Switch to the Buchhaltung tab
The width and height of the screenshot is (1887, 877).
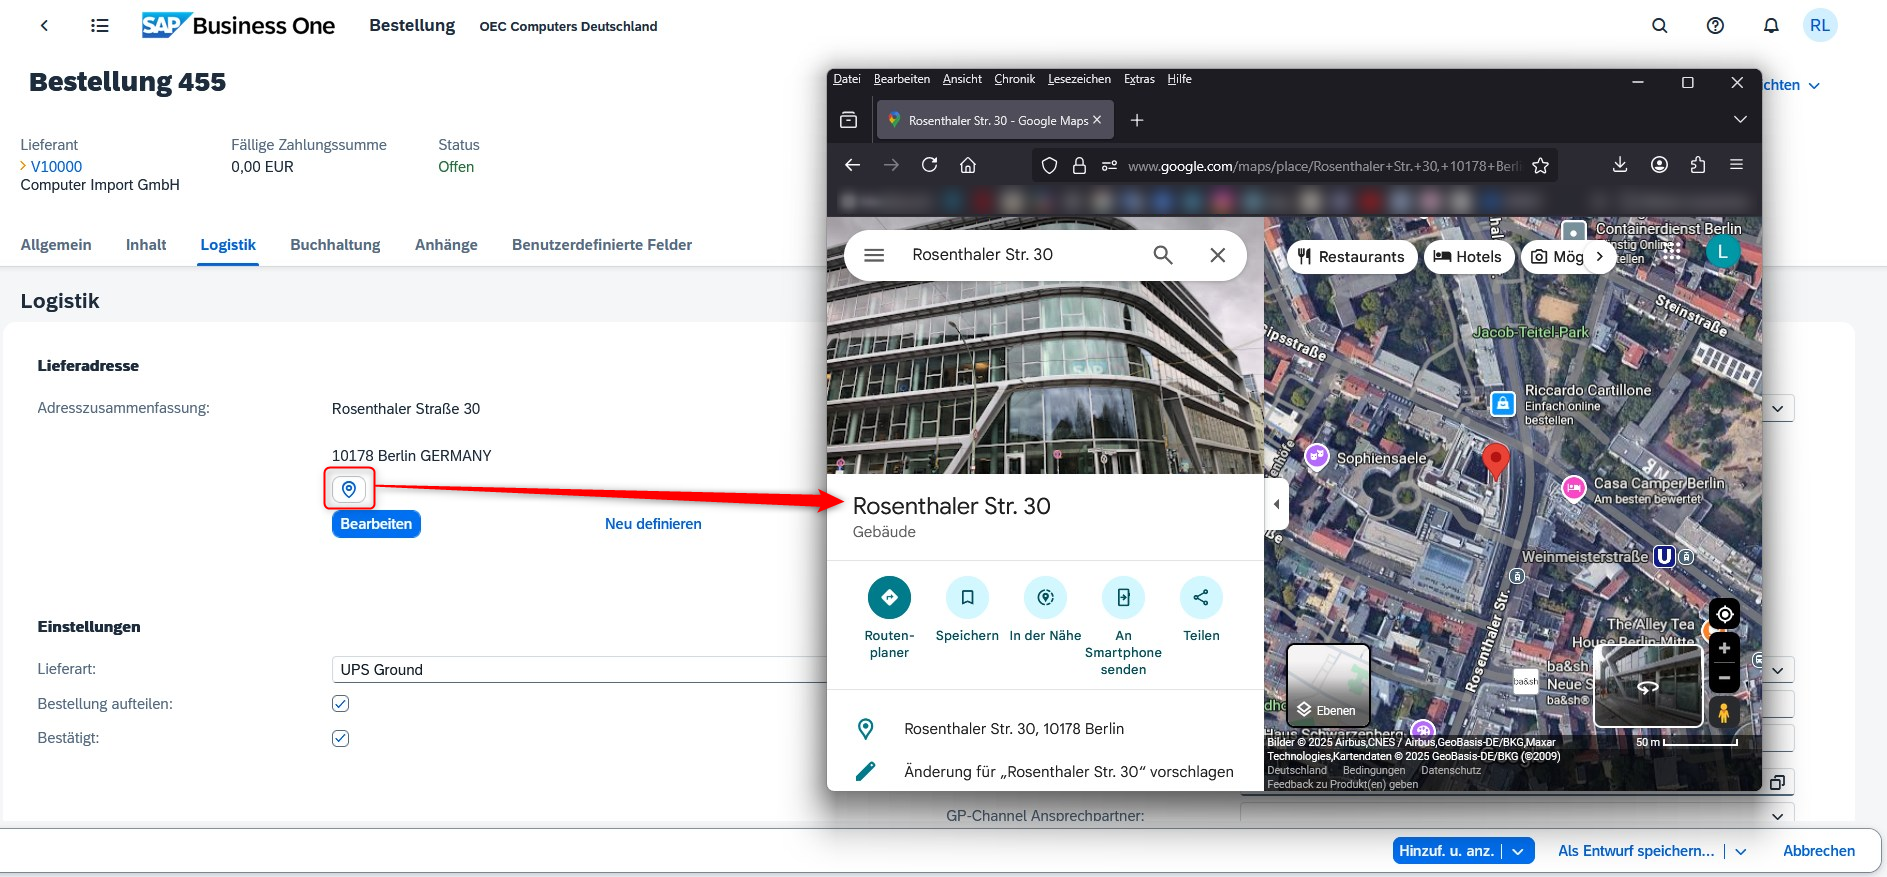pos(335,245)
